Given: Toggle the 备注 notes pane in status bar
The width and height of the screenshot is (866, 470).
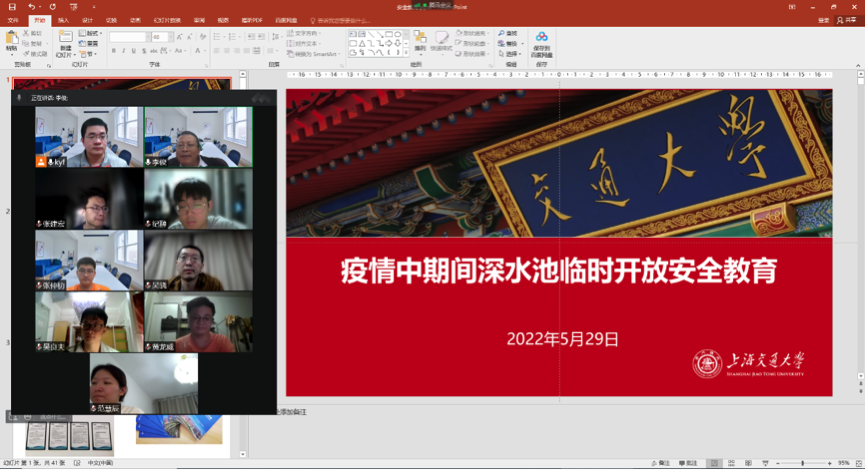Looking at the screenshot, I should pos(661,463).
